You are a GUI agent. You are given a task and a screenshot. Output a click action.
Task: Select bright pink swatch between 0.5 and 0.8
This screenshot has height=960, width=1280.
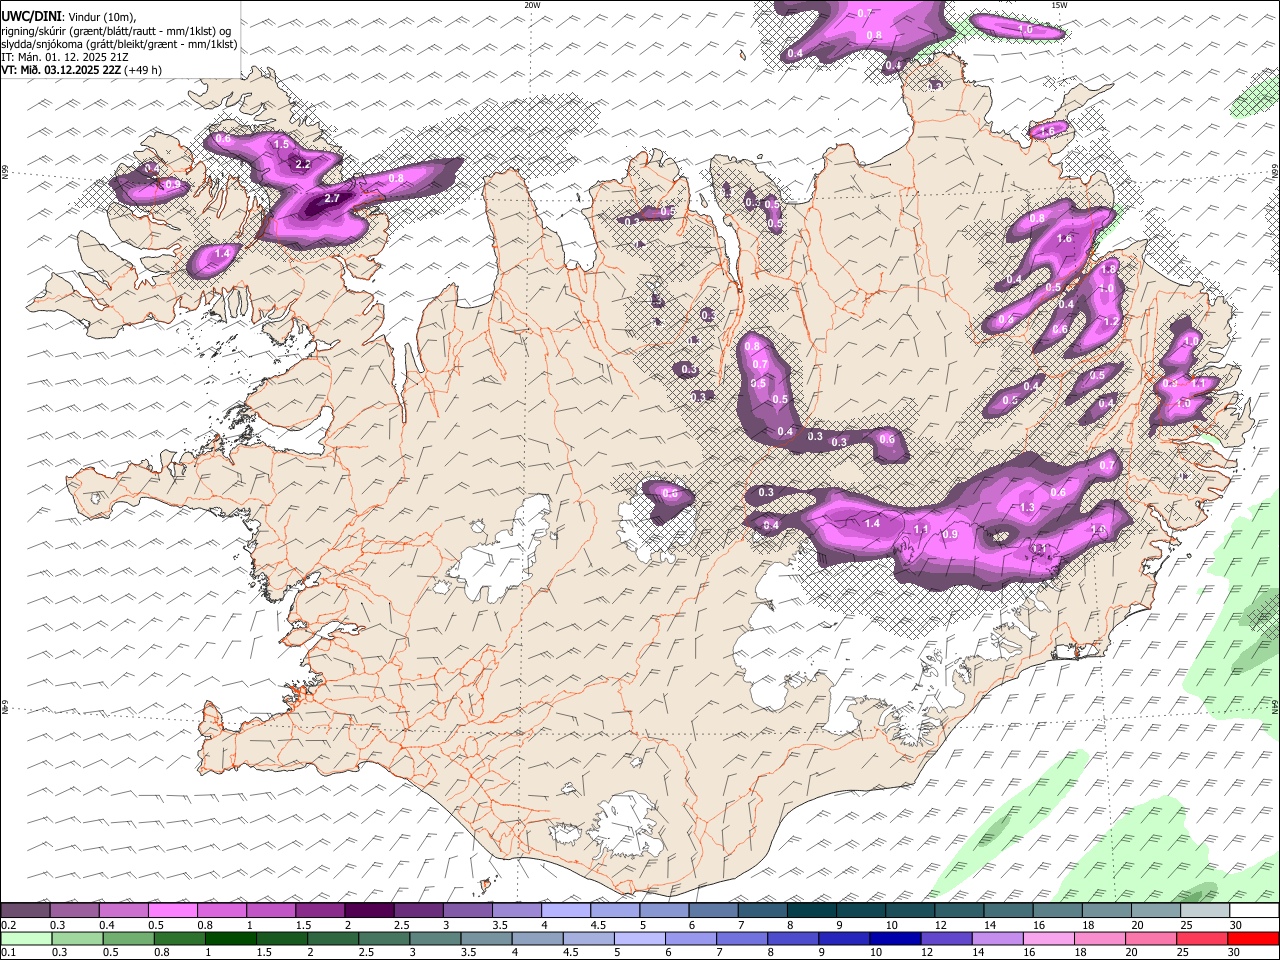172,910
